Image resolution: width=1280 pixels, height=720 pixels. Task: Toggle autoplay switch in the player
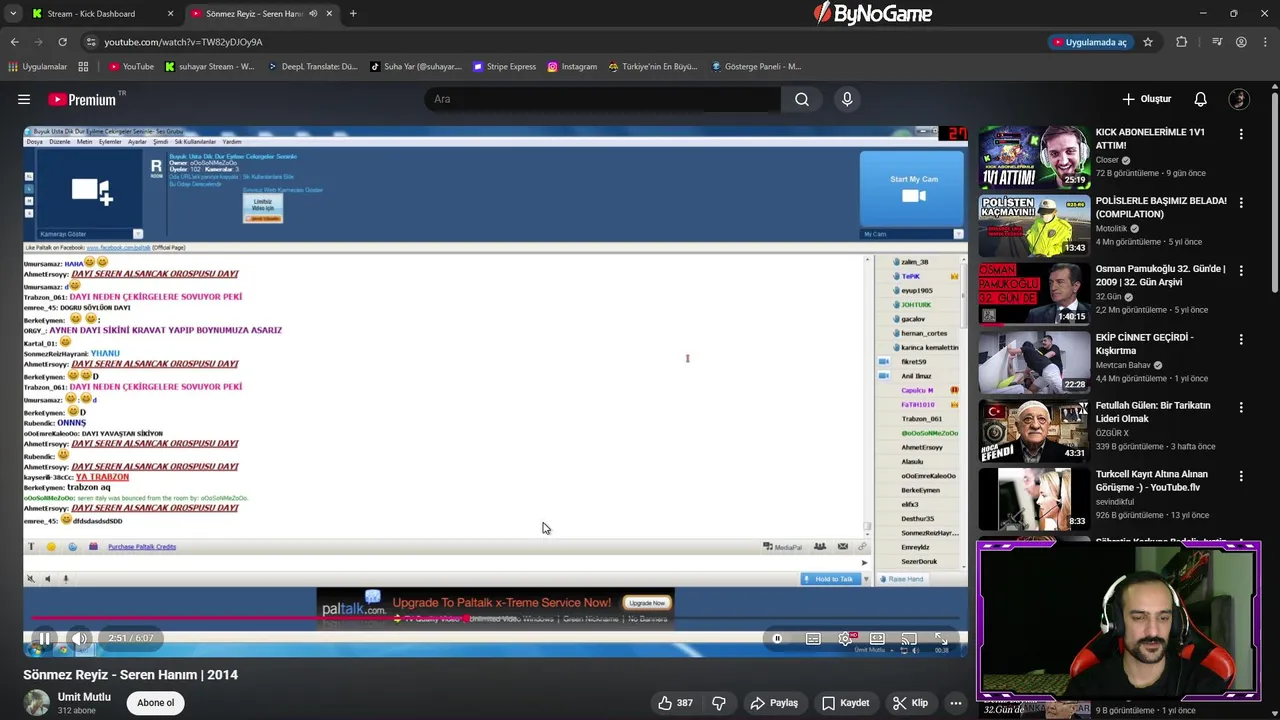point(777,638)
